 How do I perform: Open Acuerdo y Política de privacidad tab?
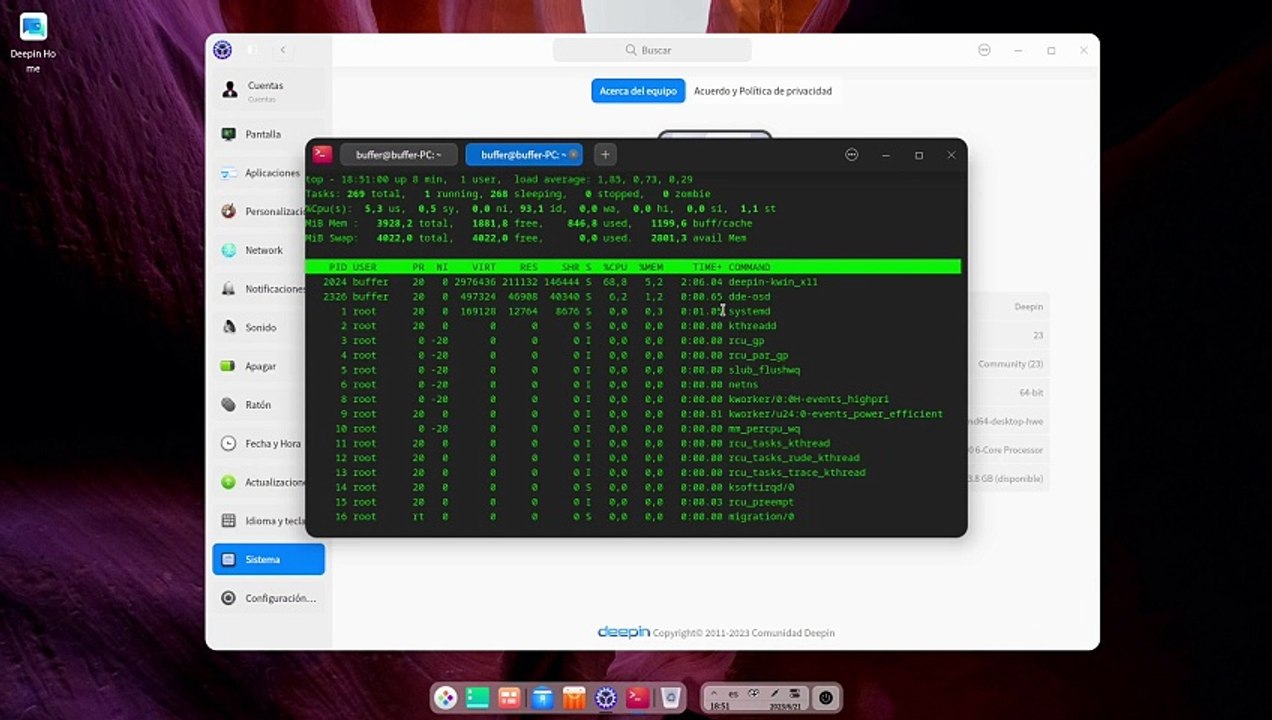[x=763, y=91]
